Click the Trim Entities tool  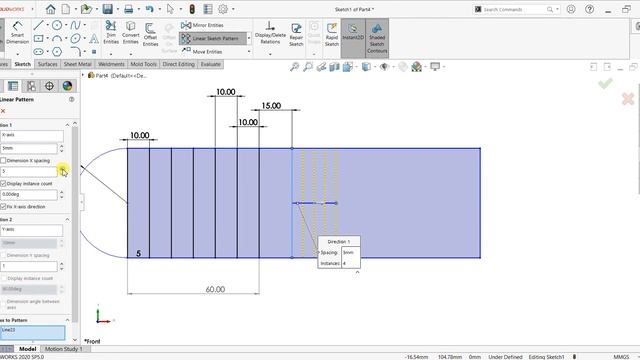pyautogui.click(x=111, y=32)
